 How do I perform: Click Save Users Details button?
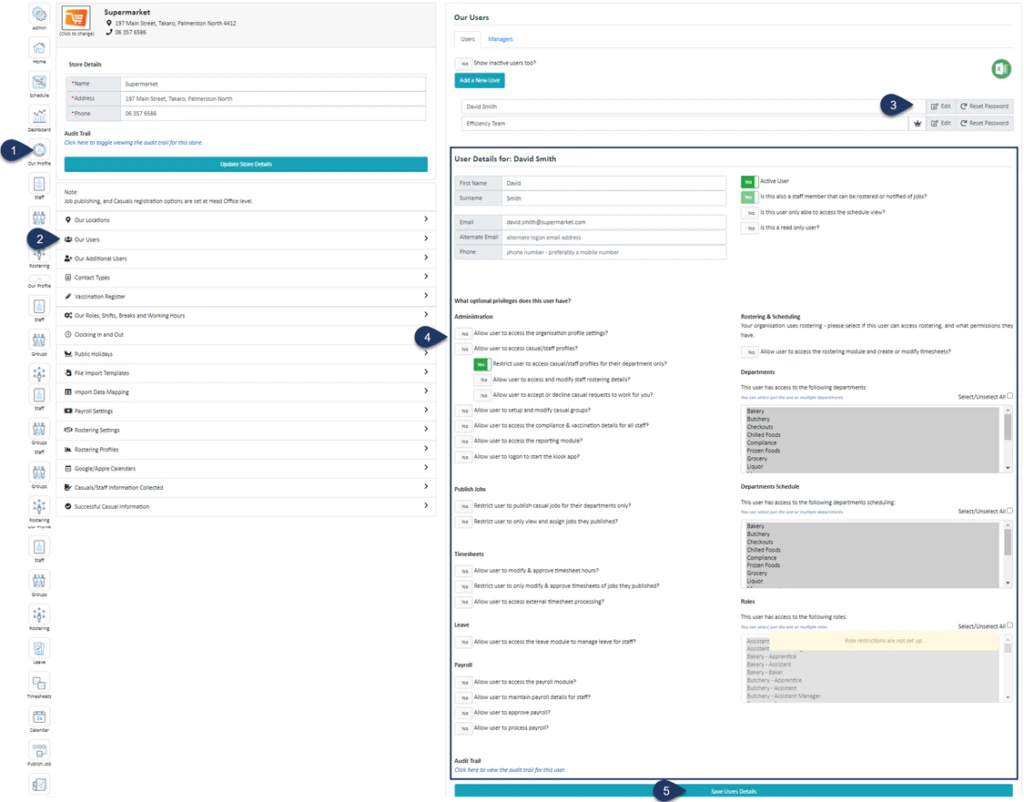(733, 791)
